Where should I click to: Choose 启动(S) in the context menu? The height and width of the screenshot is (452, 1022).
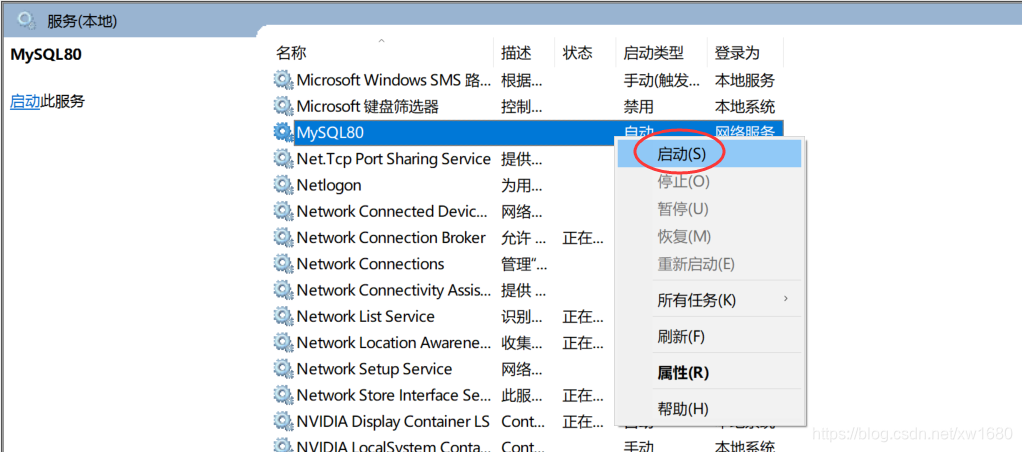[x=709, y=154]
